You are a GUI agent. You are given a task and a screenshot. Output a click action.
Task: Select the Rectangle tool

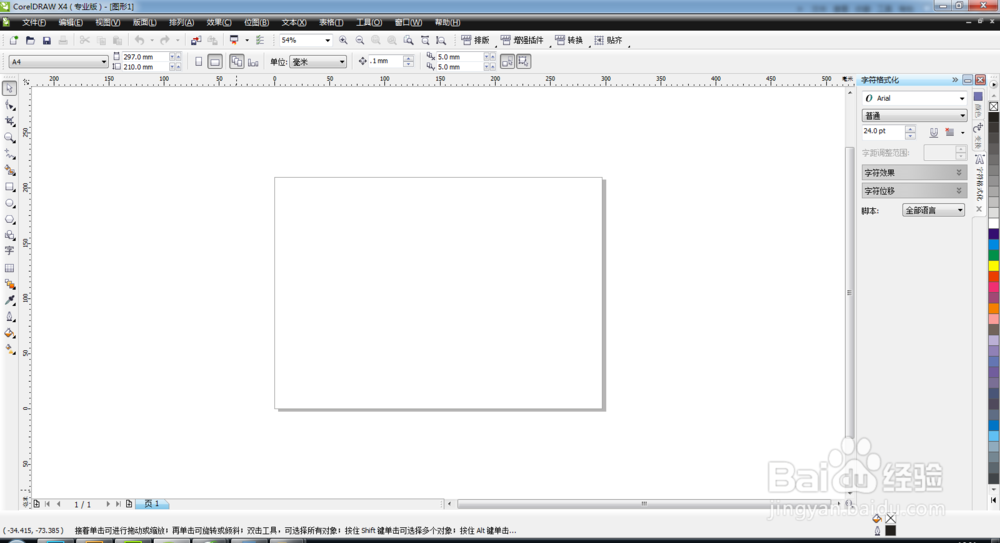pos(10,187)
